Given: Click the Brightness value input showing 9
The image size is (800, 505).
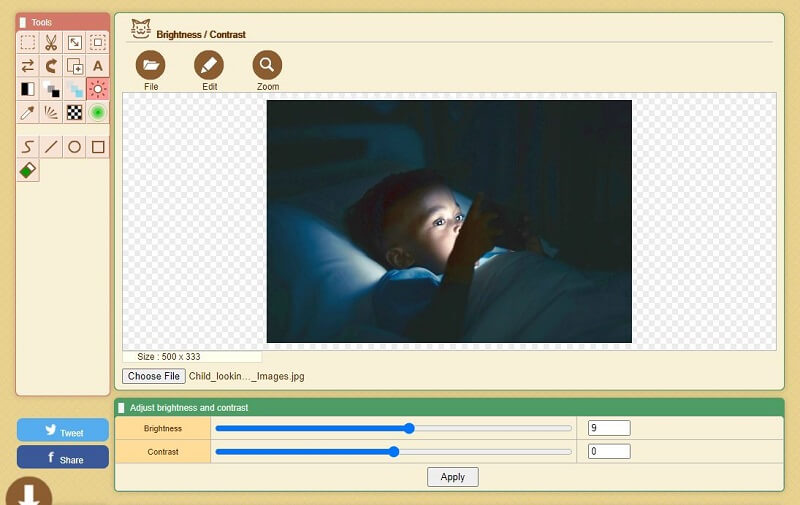Looking at the screenshot, I should click(609, 428).
